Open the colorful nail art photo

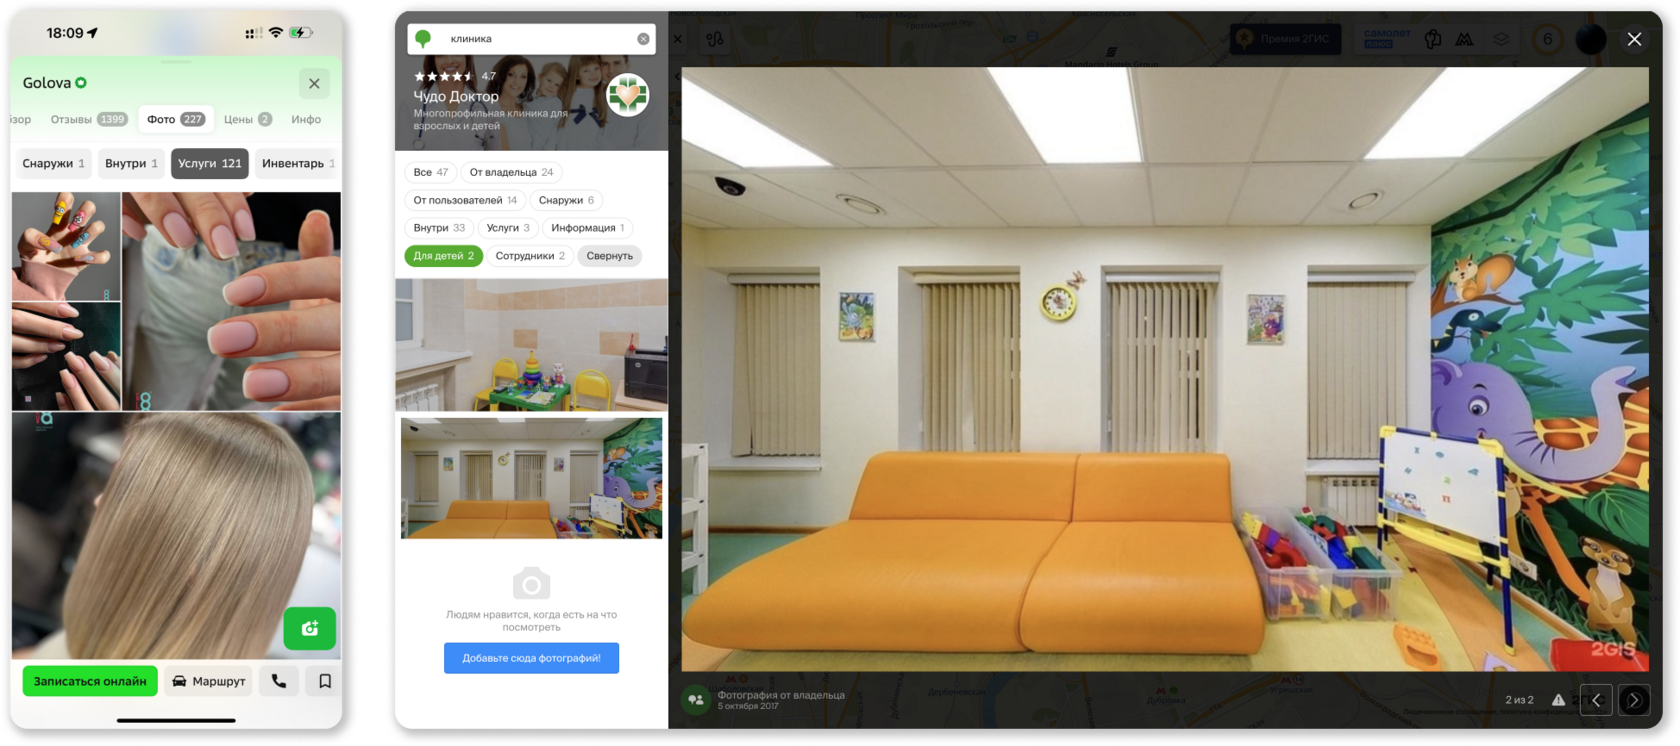coord(66,246)
